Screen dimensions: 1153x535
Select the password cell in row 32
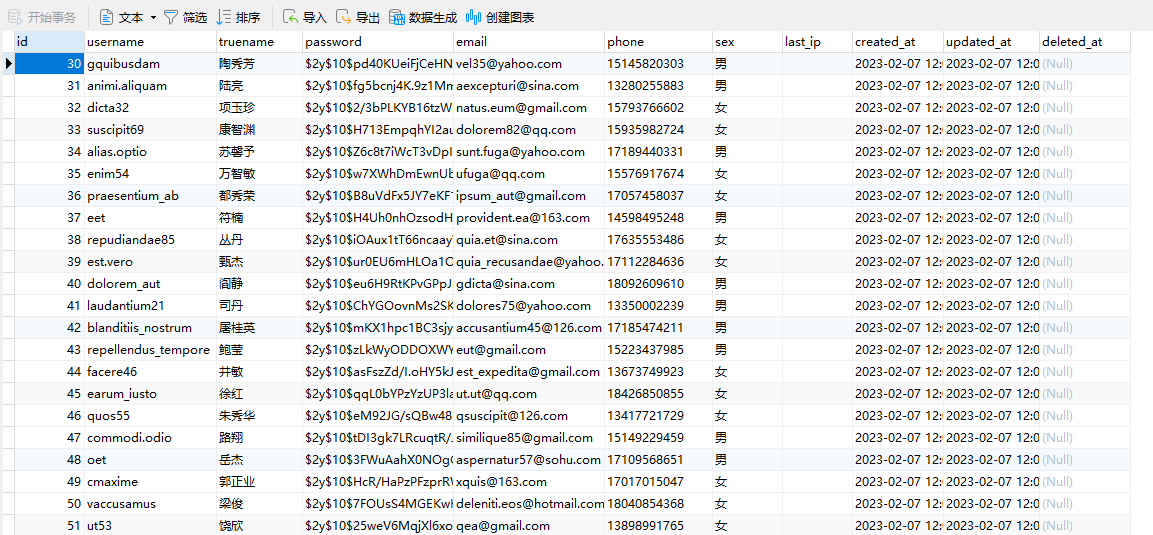(x=378, y=108)
